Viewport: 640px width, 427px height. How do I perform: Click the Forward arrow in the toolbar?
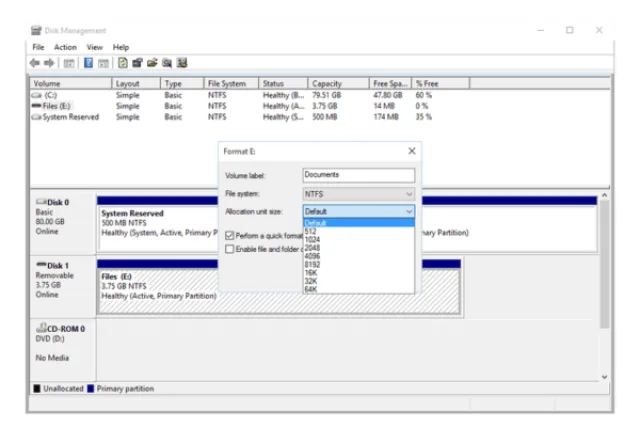[49, 63]
